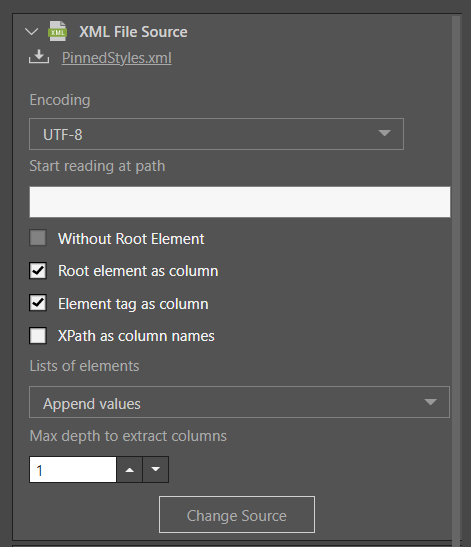Image resolution: width=471 pixels, height=547 pixels.
Task: Click the Change Source button
Action: pos(237,515)
